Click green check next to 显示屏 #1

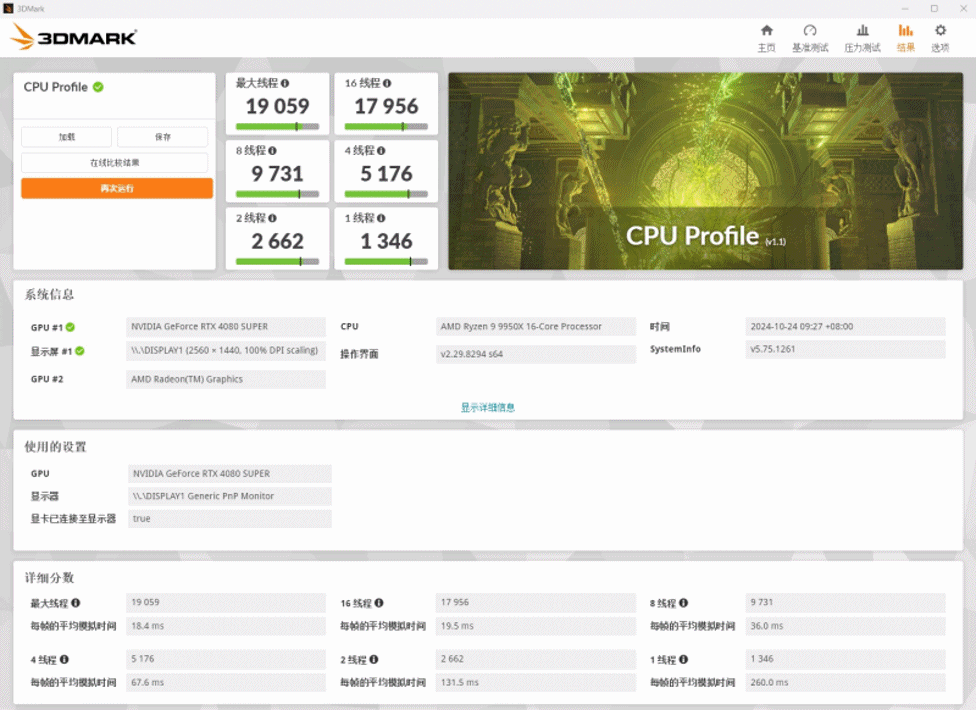coord(80,352)
